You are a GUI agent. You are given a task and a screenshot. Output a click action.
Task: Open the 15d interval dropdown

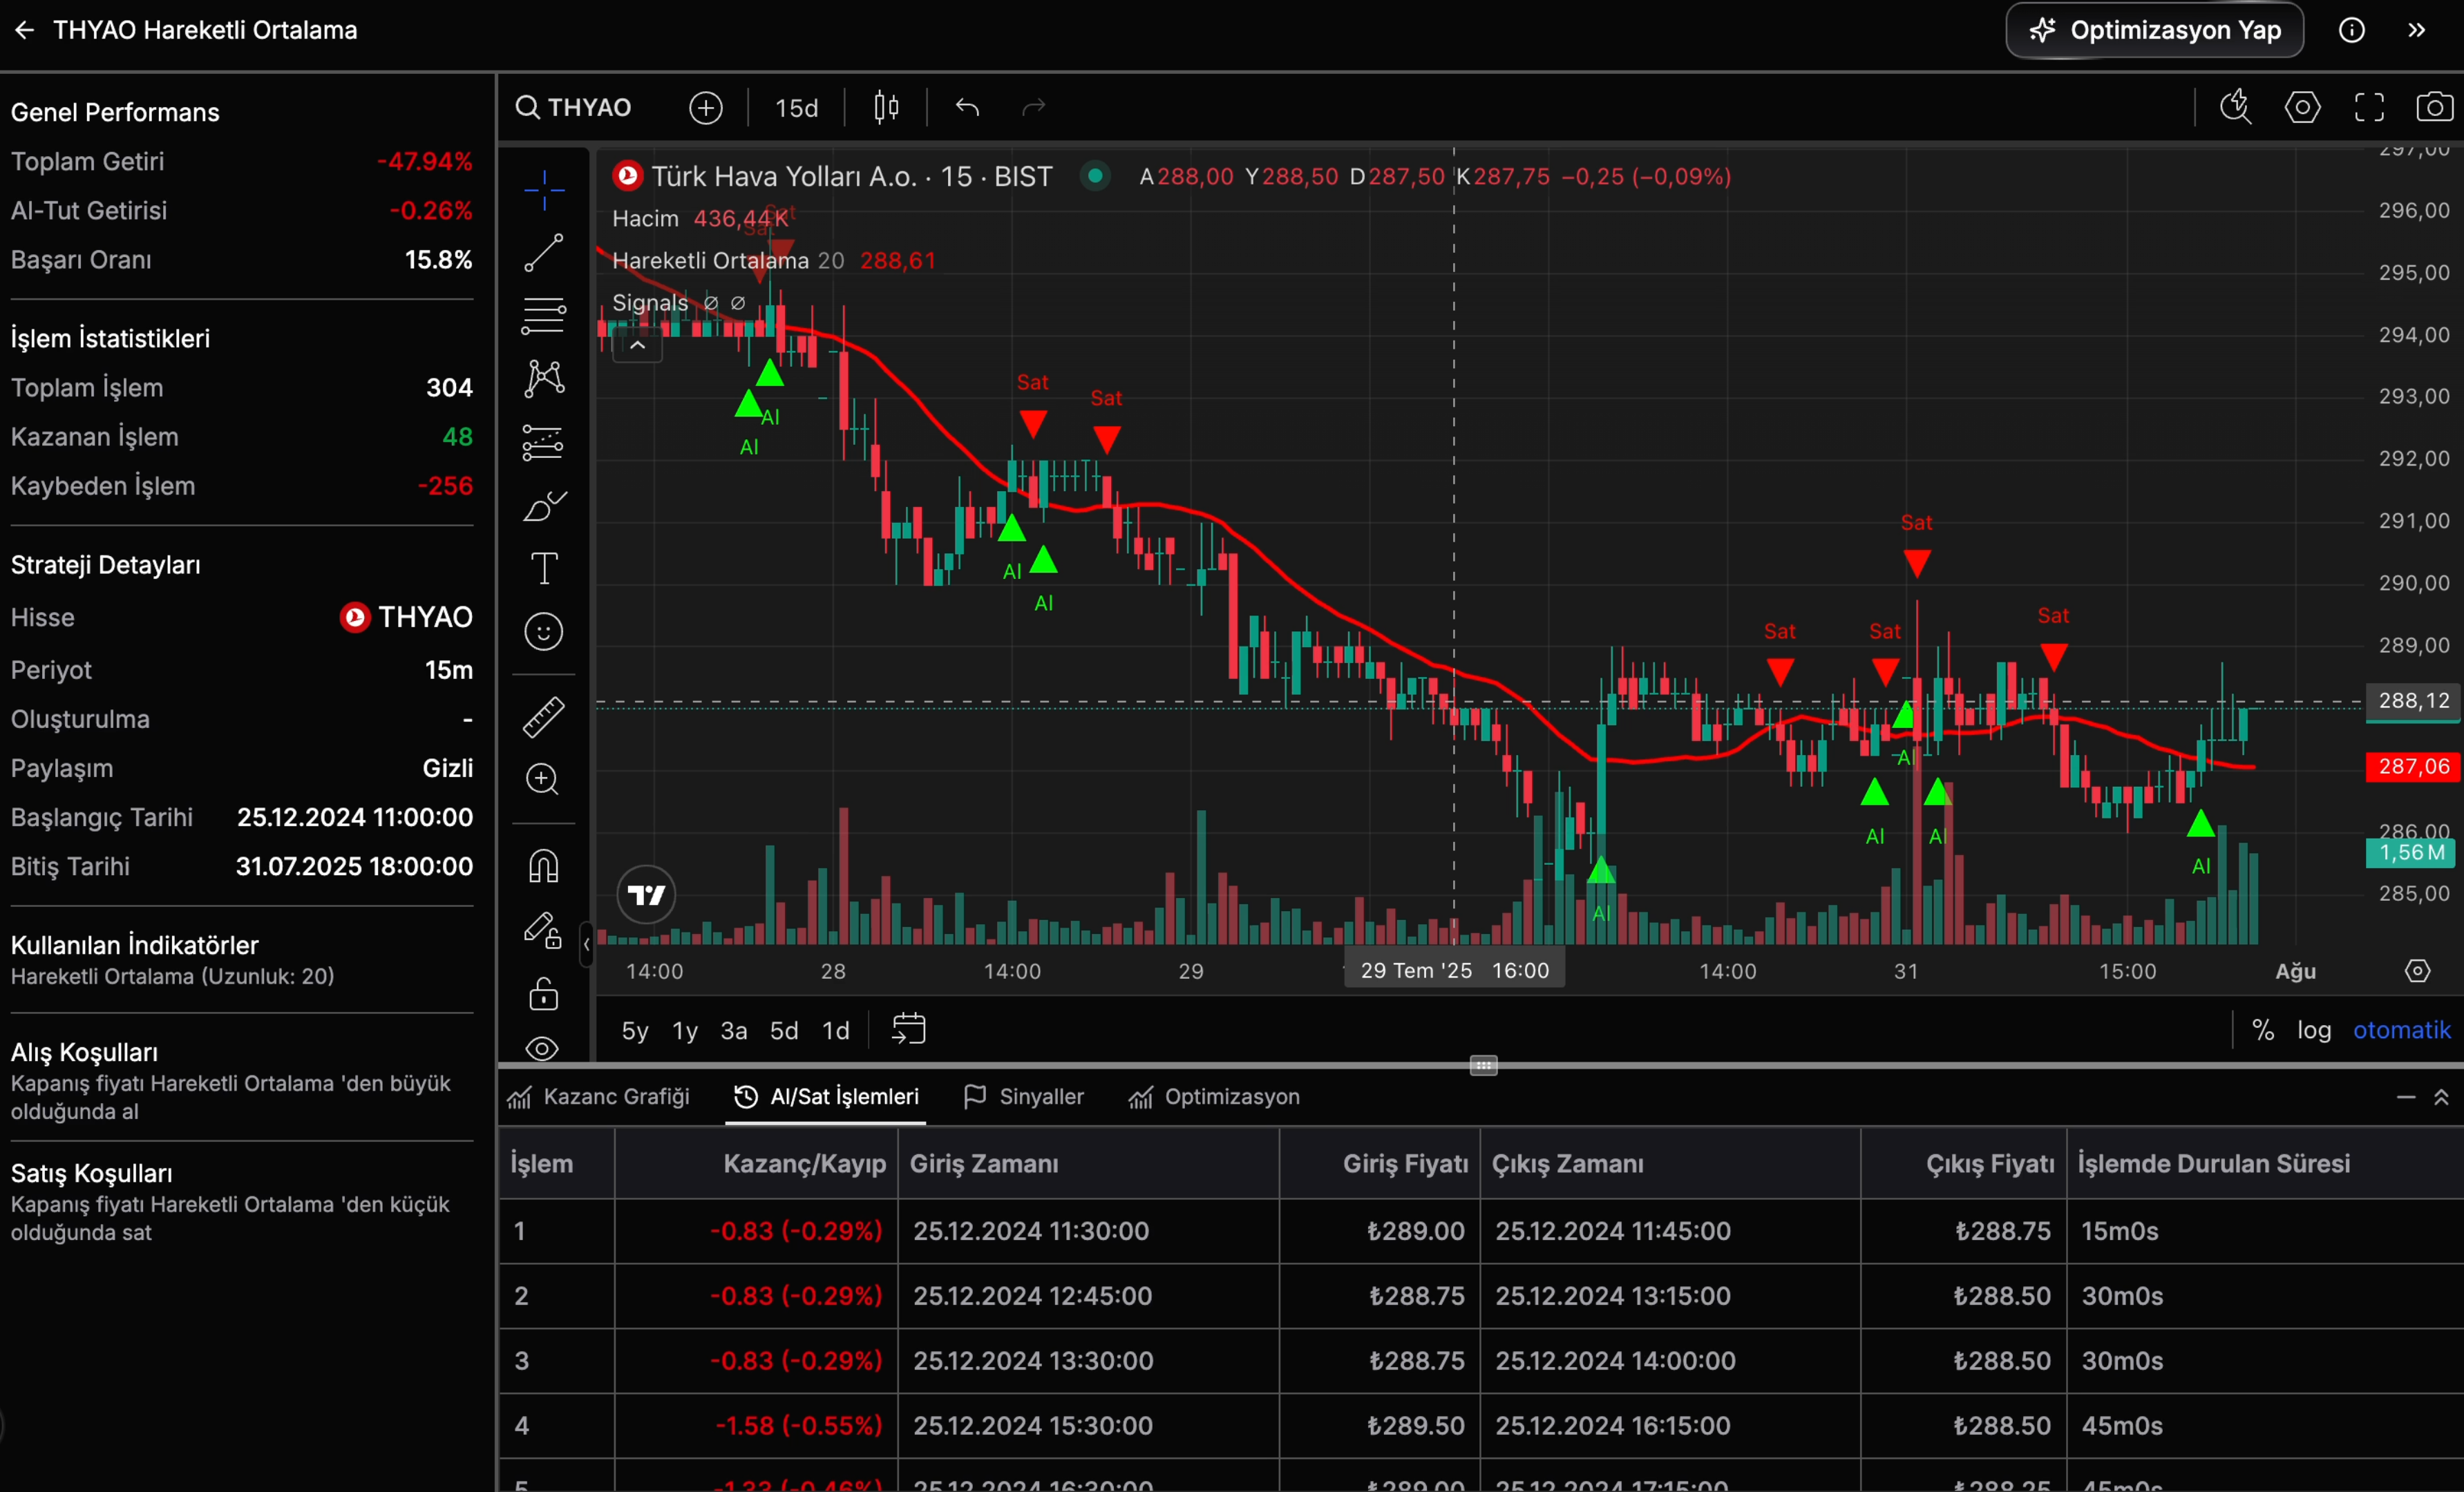click(x=796, y=108)
